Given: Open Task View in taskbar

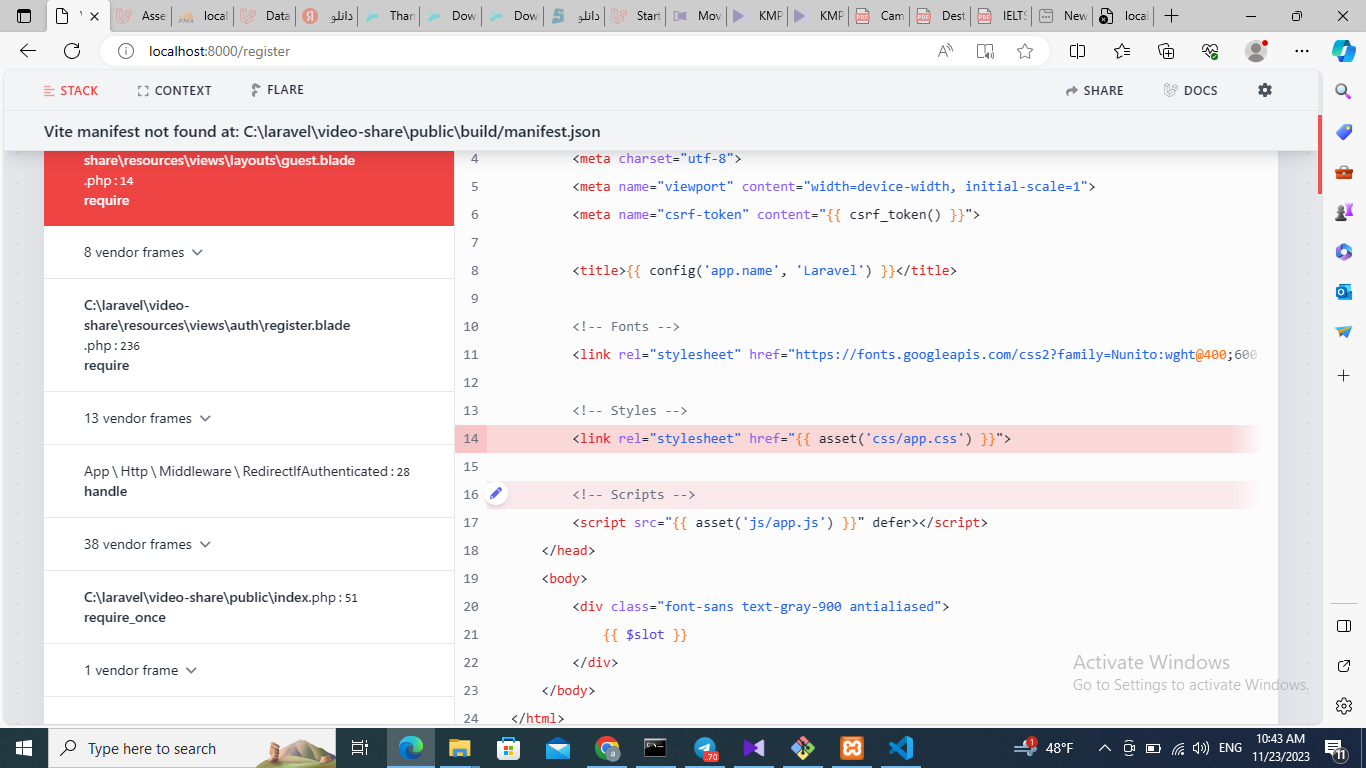Looking at the screenshot, I should point(360,748).
